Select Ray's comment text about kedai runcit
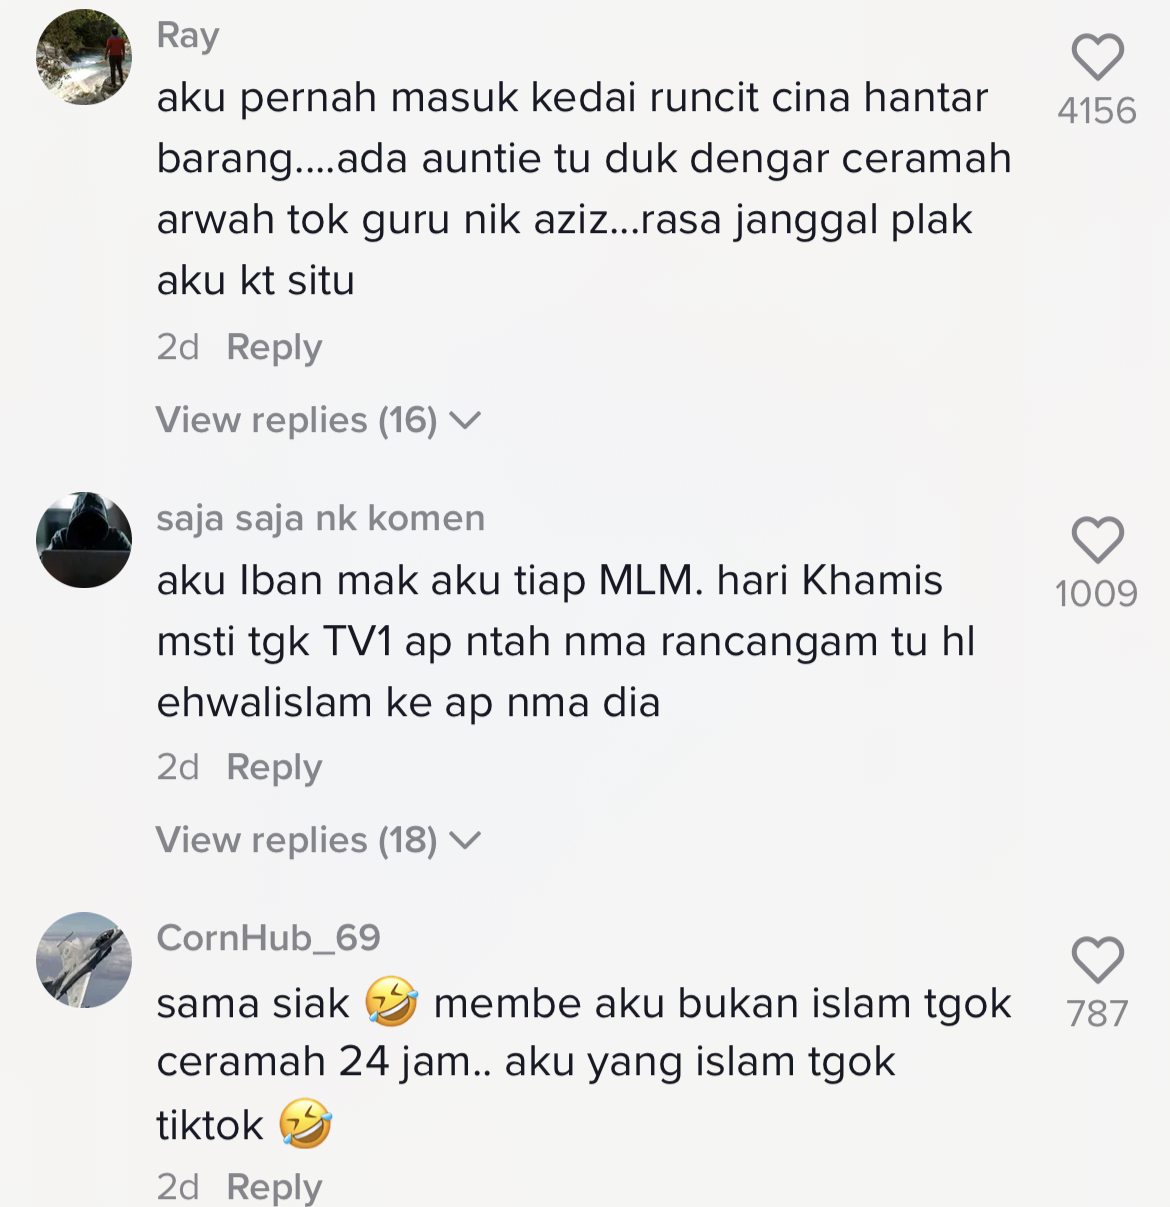The height and width of the screenshot is (1207, 1170). (x=584, y=189)
